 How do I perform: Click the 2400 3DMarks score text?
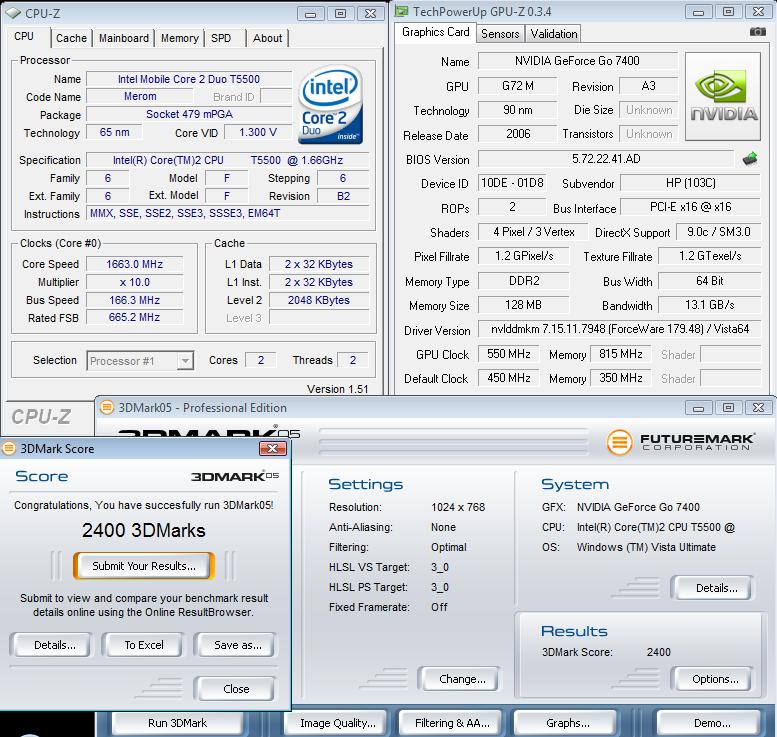pos(144,530)
